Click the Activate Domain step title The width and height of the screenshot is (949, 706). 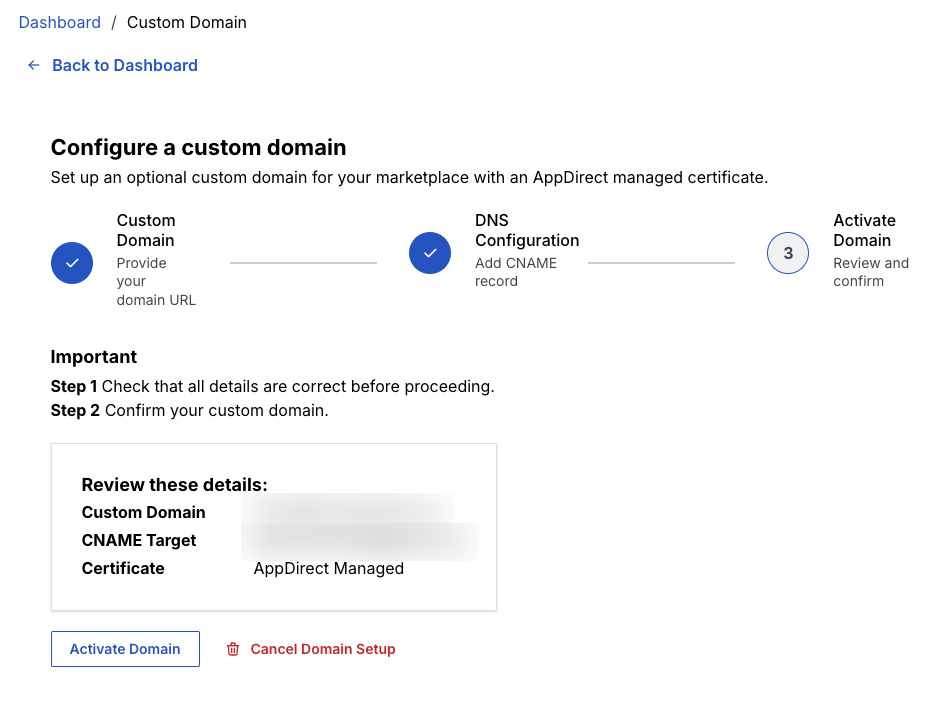coord(864,230)
